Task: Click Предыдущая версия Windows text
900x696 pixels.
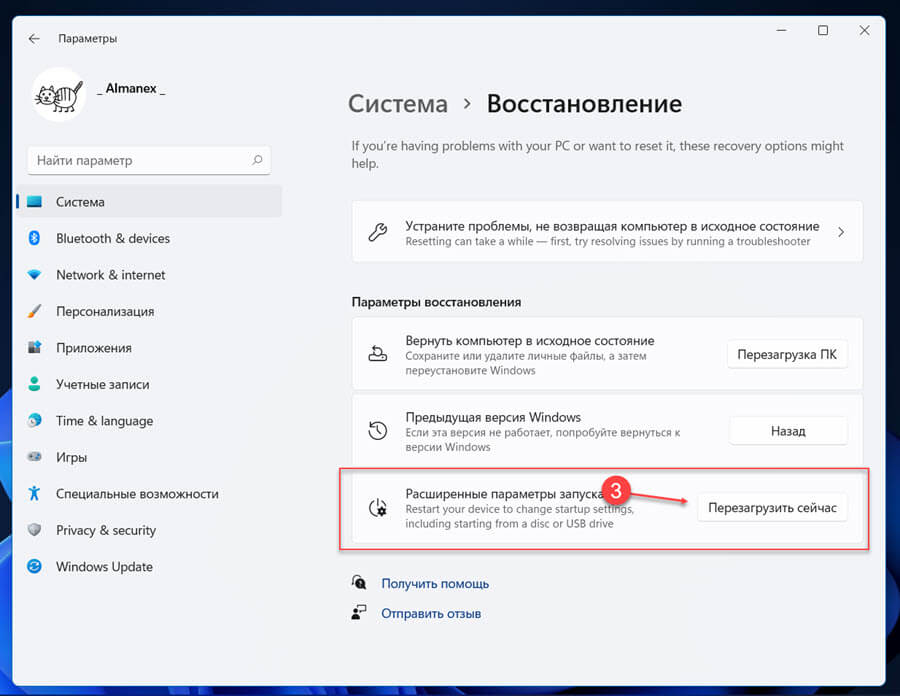Action: point(493,417)
